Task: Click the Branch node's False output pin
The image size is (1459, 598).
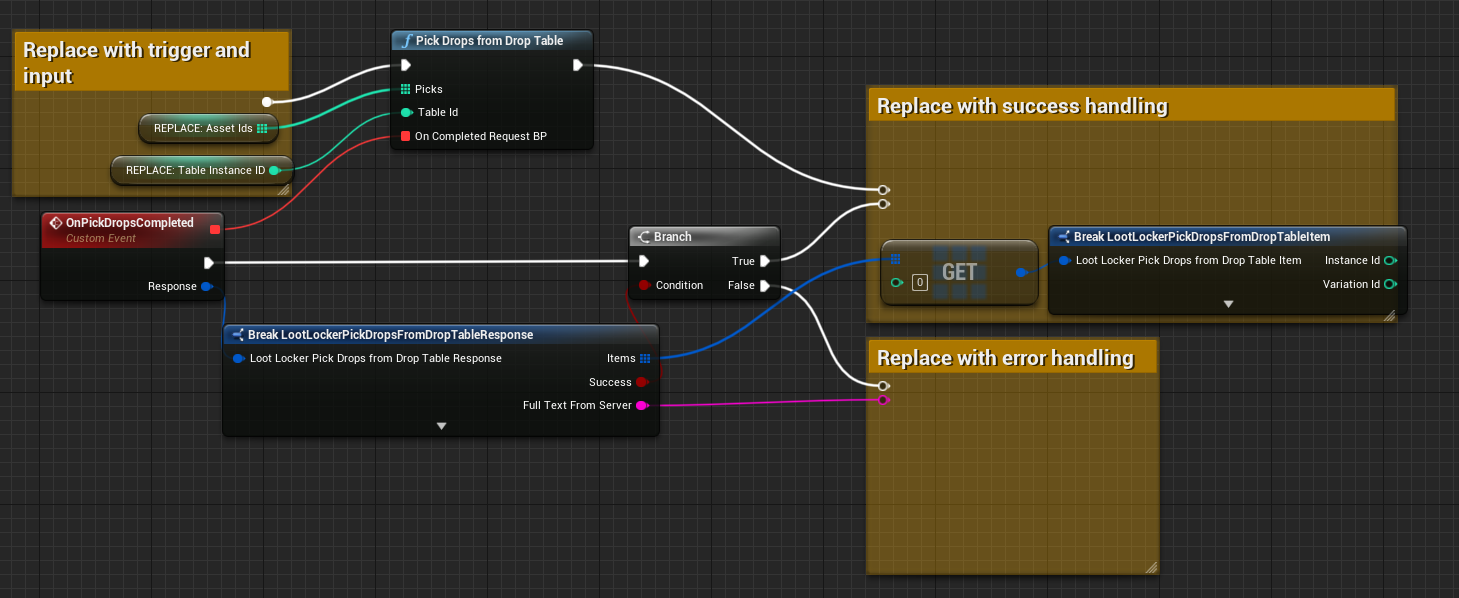Action: coord(764,286)
